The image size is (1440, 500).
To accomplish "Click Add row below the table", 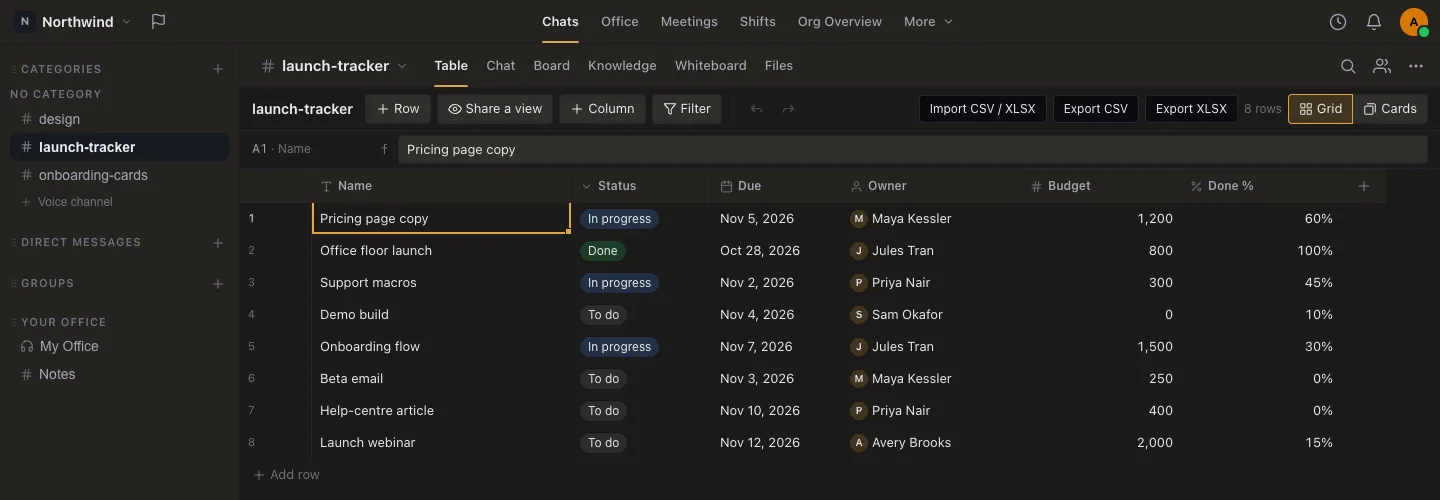I will pos(287,474).
